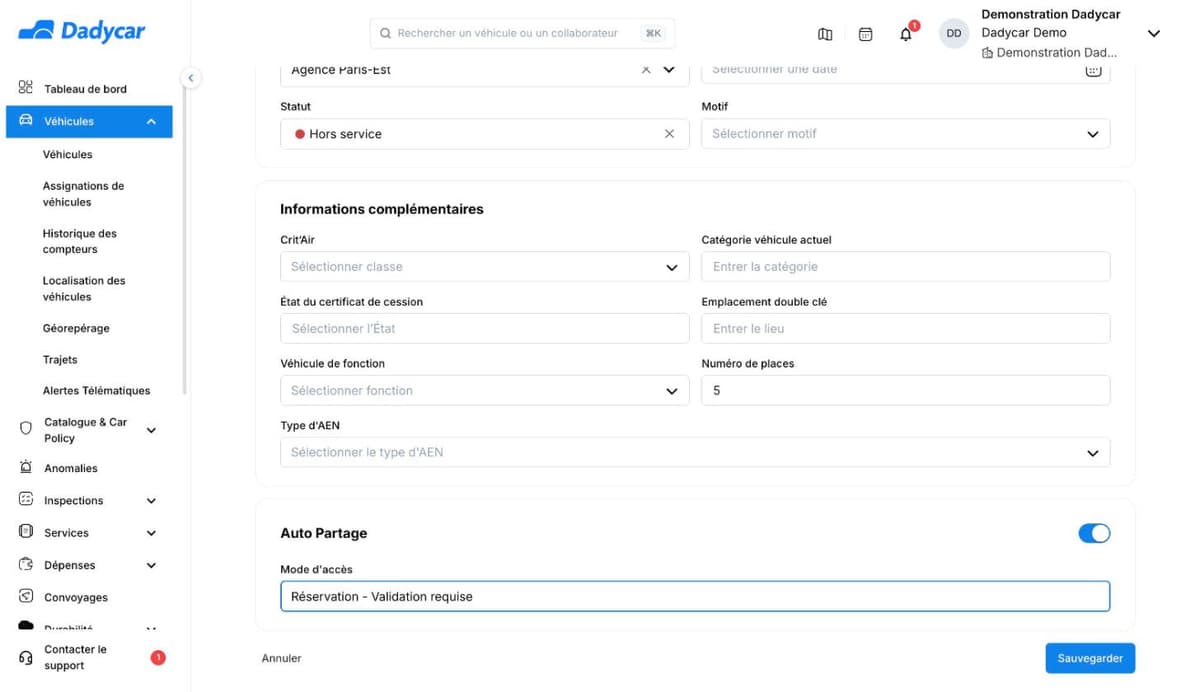This screenshot has width=1200, height=692.
Task: Open the date picker calendar icon
Action: pyautogui.click(x=1093, y=70)
